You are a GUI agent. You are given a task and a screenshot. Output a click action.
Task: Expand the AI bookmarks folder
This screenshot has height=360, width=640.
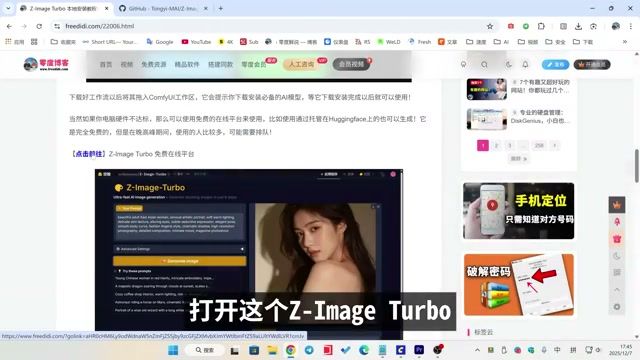502,42
